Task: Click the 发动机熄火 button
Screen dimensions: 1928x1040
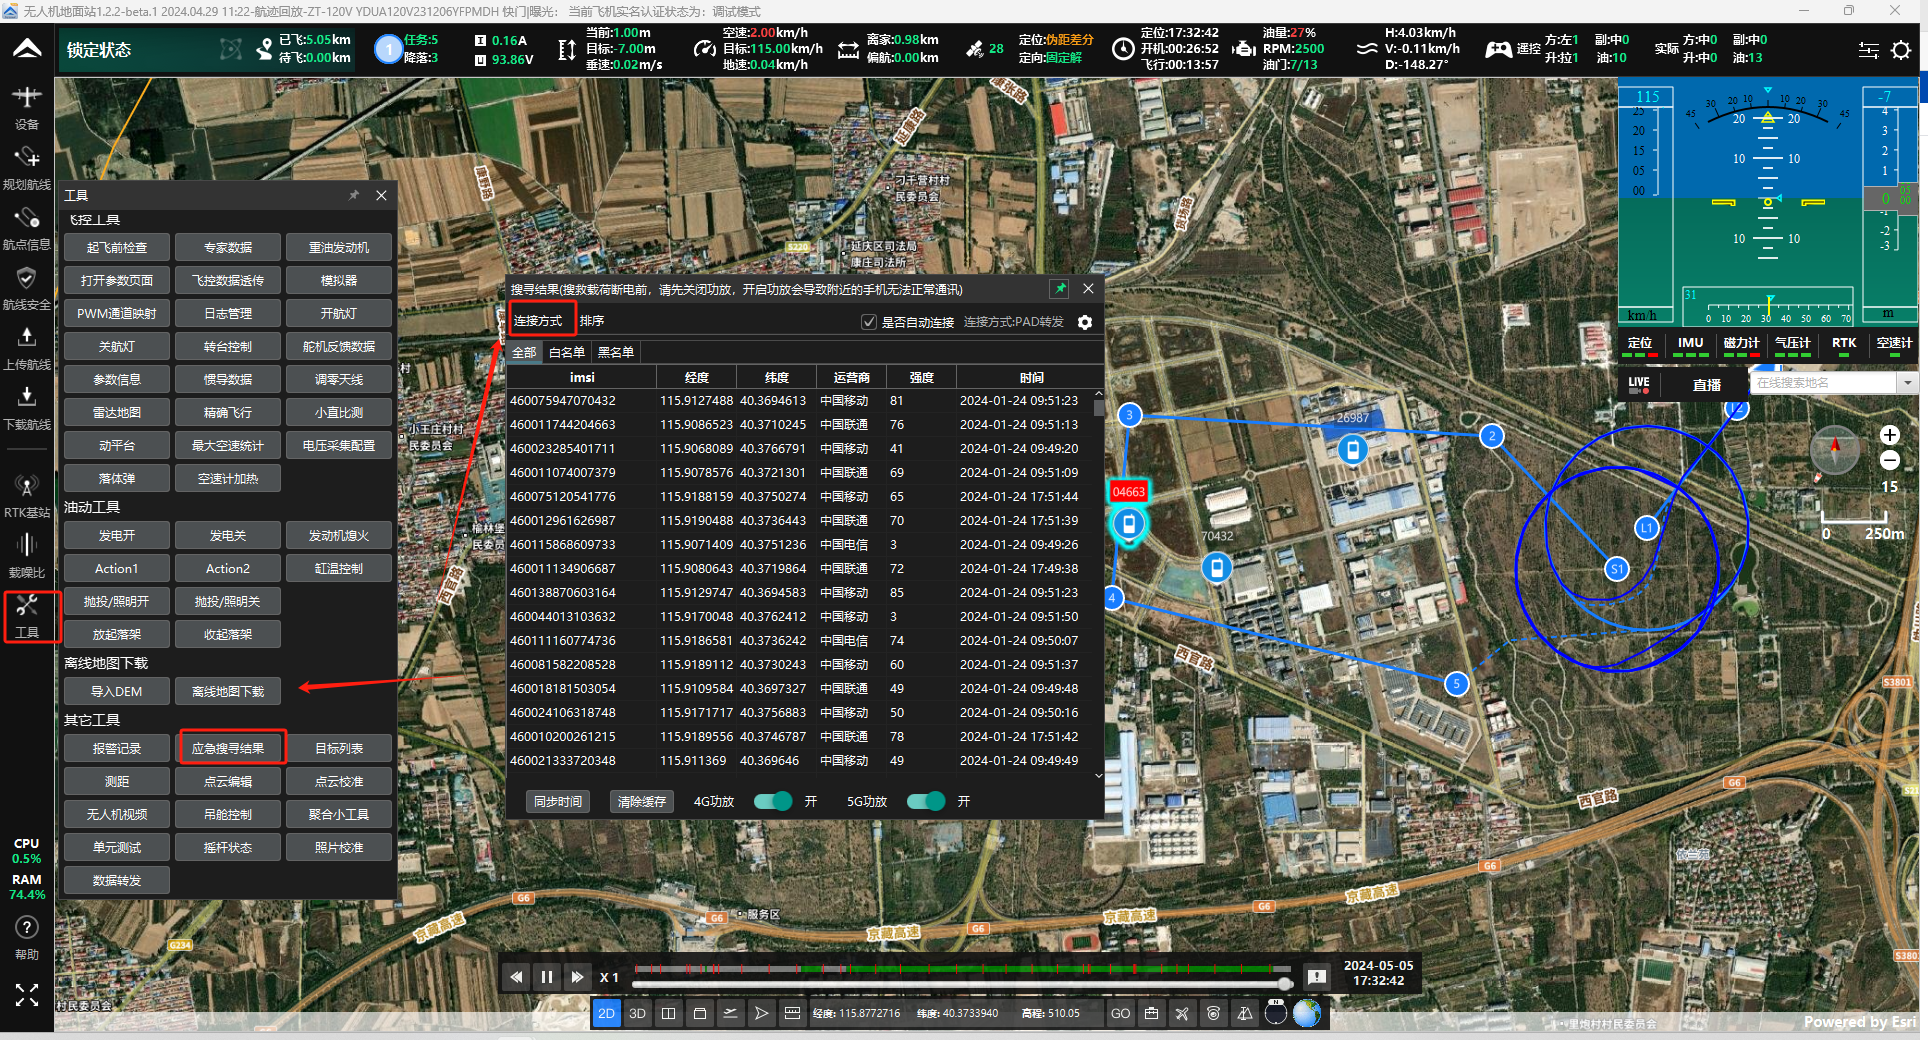Action: tap(339, 535)
